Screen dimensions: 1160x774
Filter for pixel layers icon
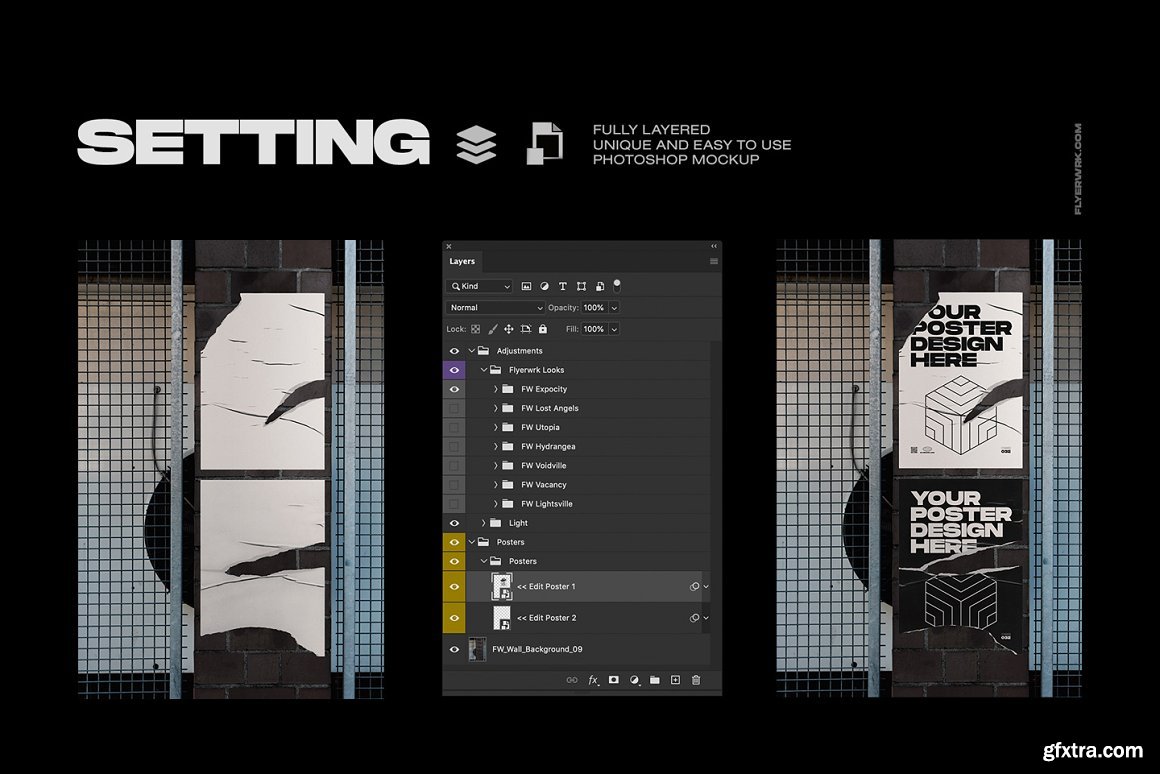[526, 287]
